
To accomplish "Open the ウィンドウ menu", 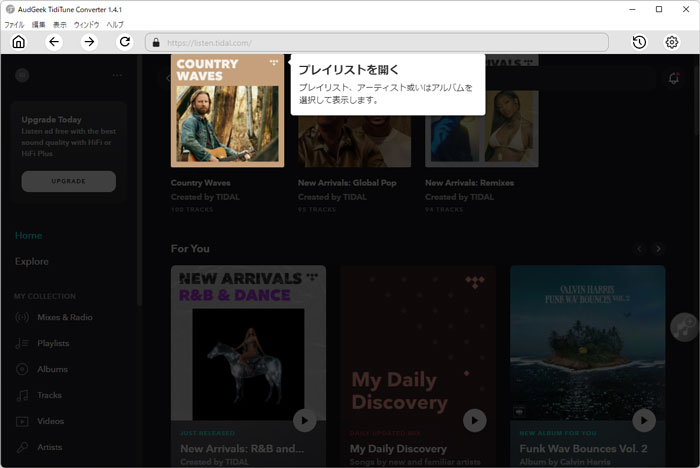I will [x=86, y=25].
